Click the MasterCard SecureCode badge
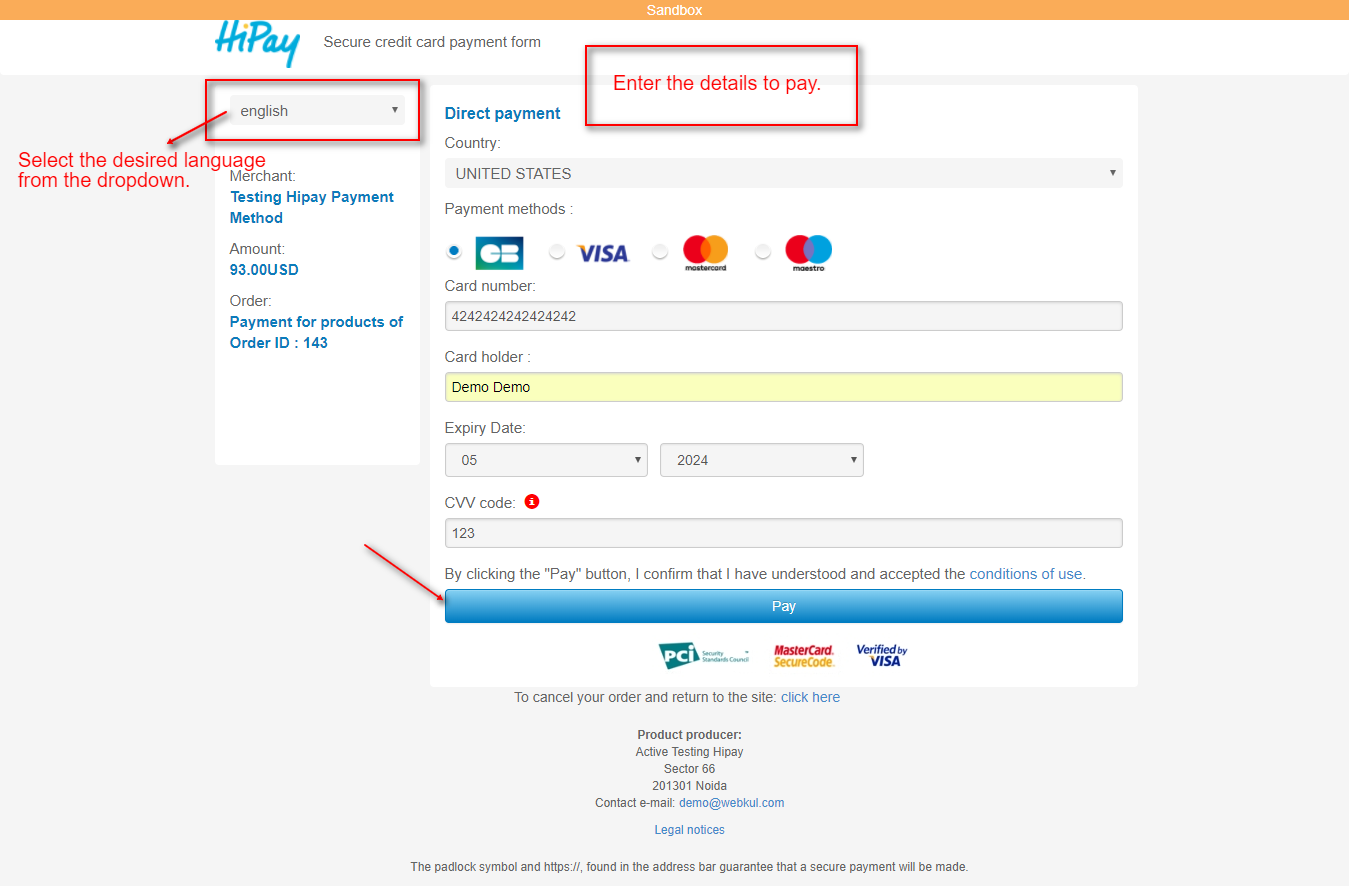Image resolution: width=1349 pixels, height=886 pixels. (804, 655)
